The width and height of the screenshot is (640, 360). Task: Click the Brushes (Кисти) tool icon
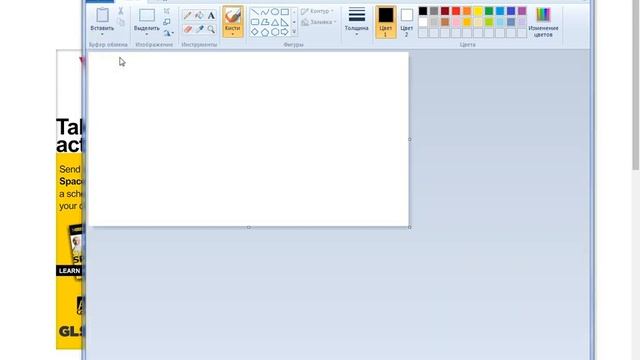click(x=233, y=16)
